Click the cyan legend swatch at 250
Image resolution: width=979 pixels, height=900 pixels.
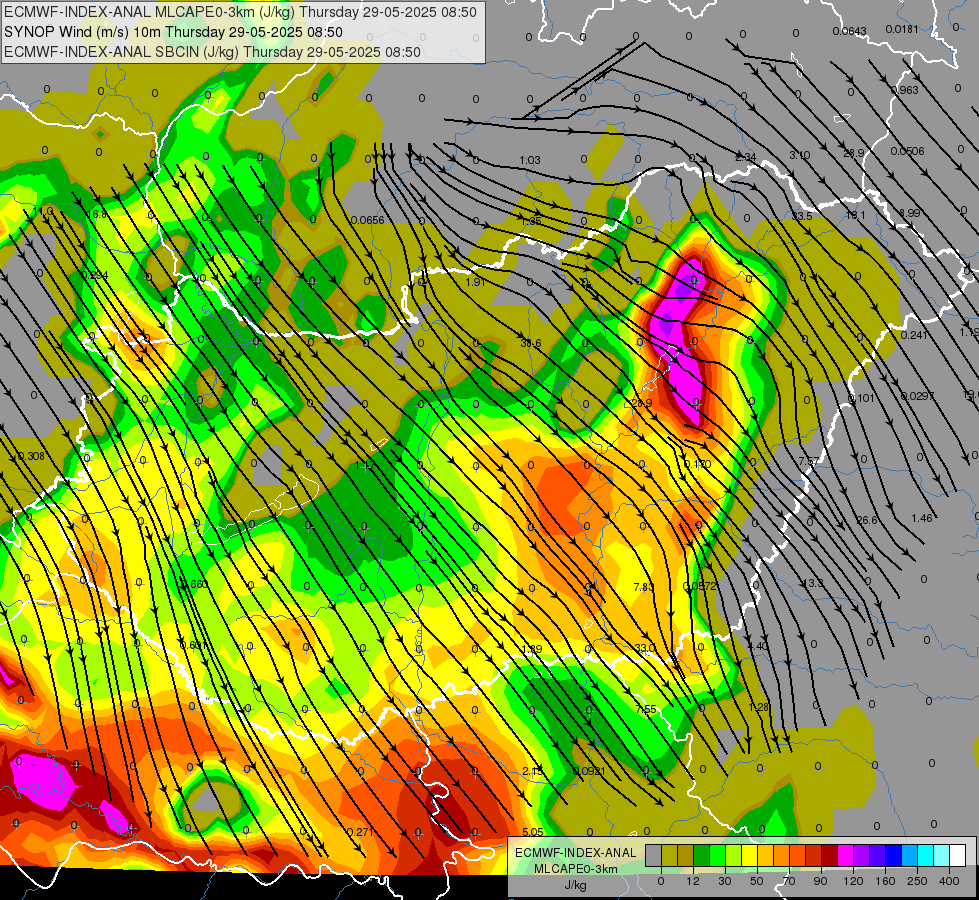click(926, 856)
